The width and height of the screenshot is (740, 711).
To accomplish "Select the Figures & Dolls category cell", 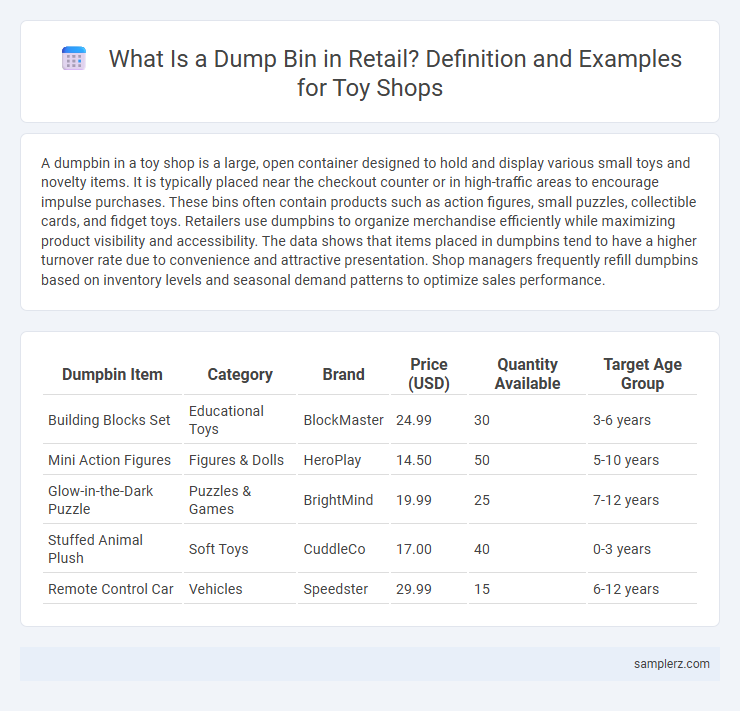I will [x=240, y=460].
